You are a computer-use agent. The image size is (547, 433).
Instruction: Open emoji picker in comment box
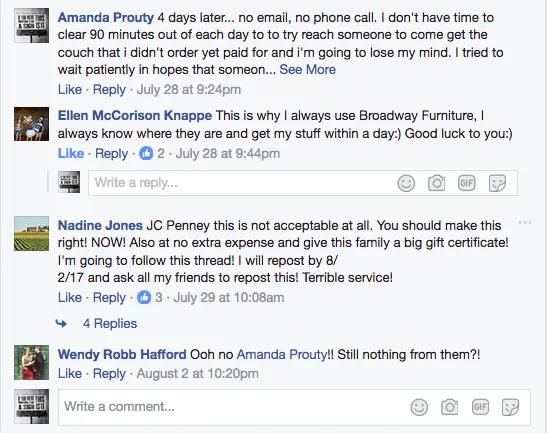point(419,407)
